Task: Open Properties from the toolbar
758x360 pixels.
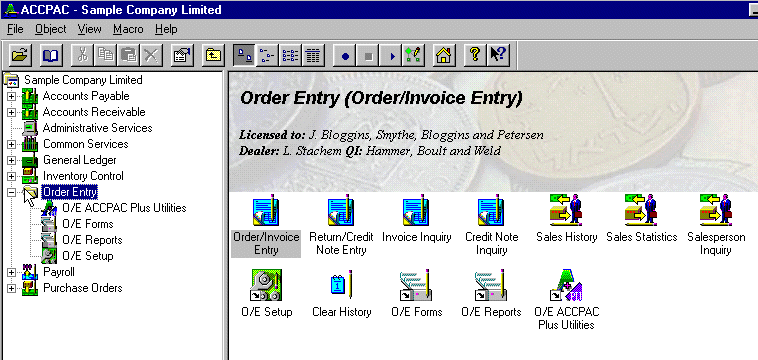Action: 182,55
